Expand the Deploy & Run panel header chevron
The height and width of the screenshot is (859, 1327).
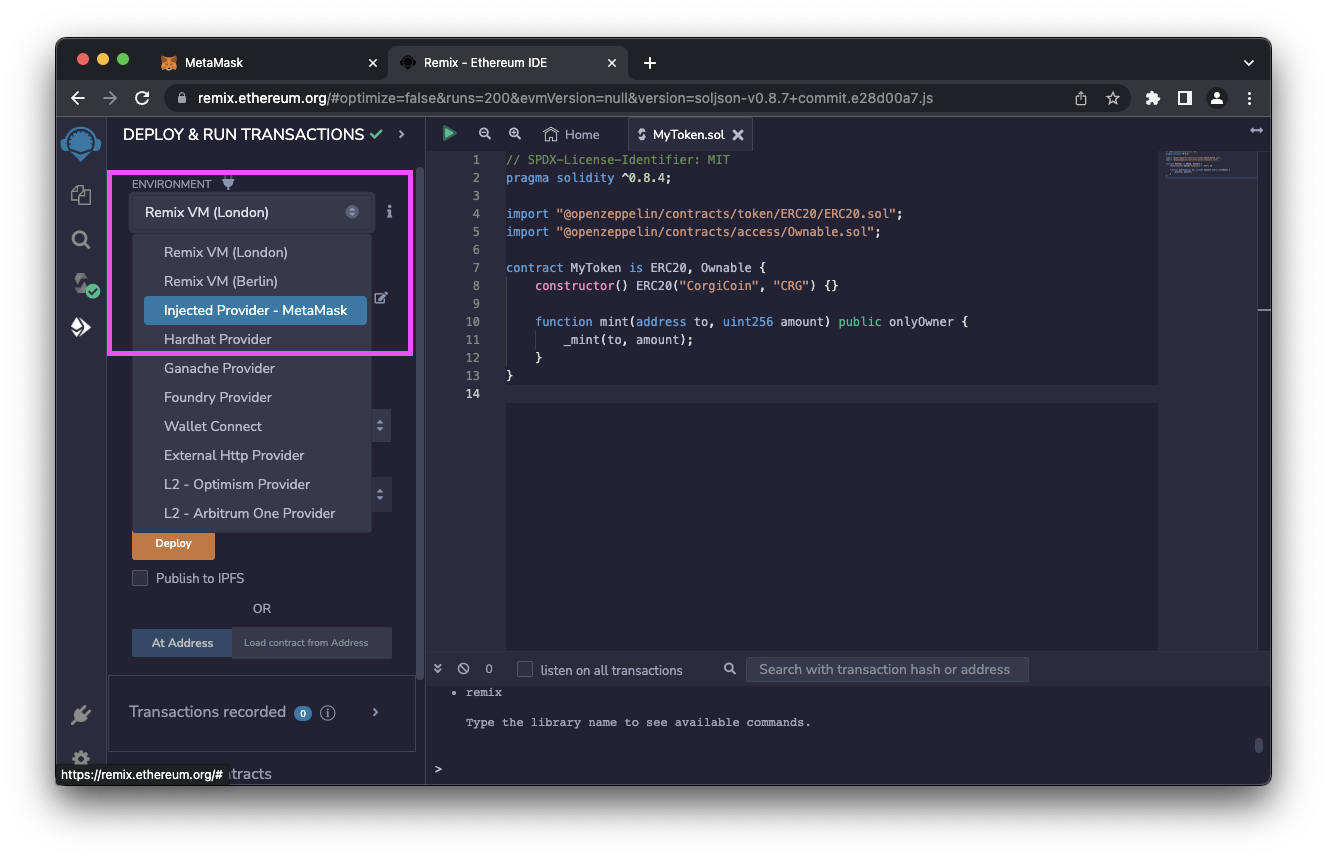point(402,134)
